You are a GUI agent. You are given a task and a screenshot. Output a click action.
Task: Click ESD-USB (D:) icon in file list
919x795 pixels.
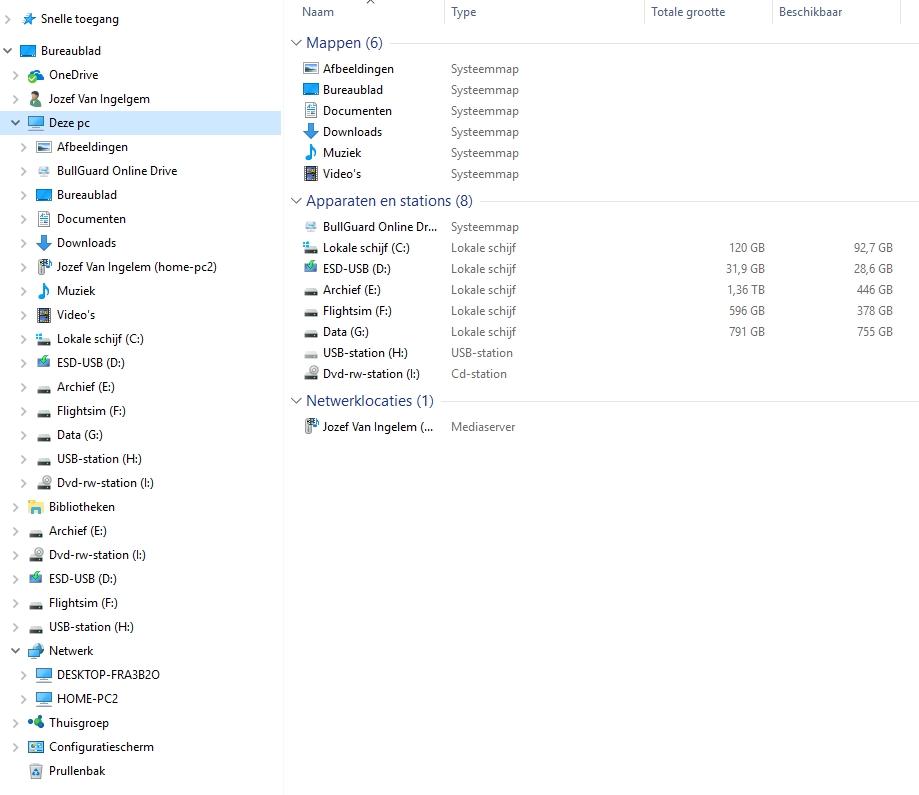point(311,268)
